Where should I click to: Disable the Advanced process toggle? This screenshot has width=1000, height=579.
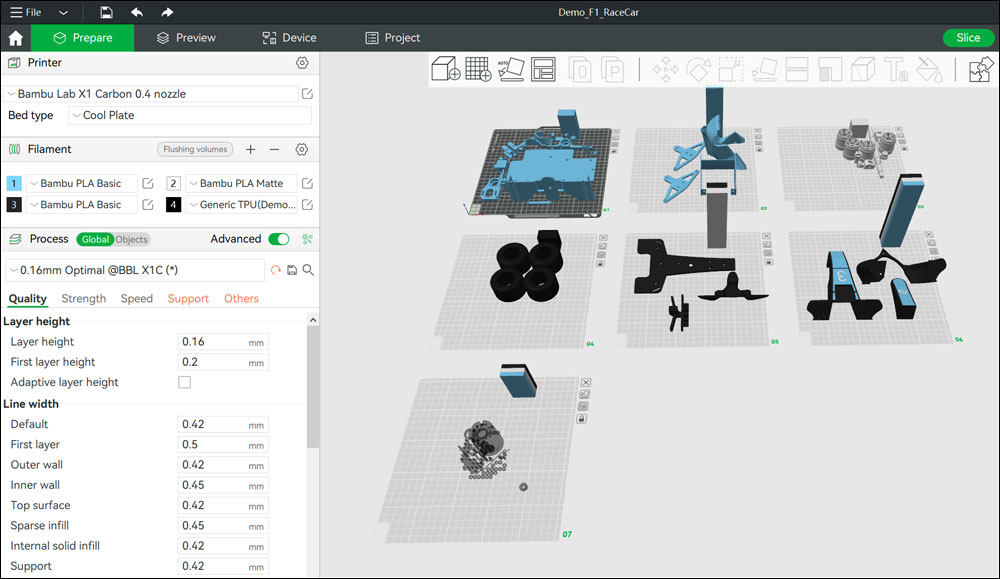[x=277, y=239]
